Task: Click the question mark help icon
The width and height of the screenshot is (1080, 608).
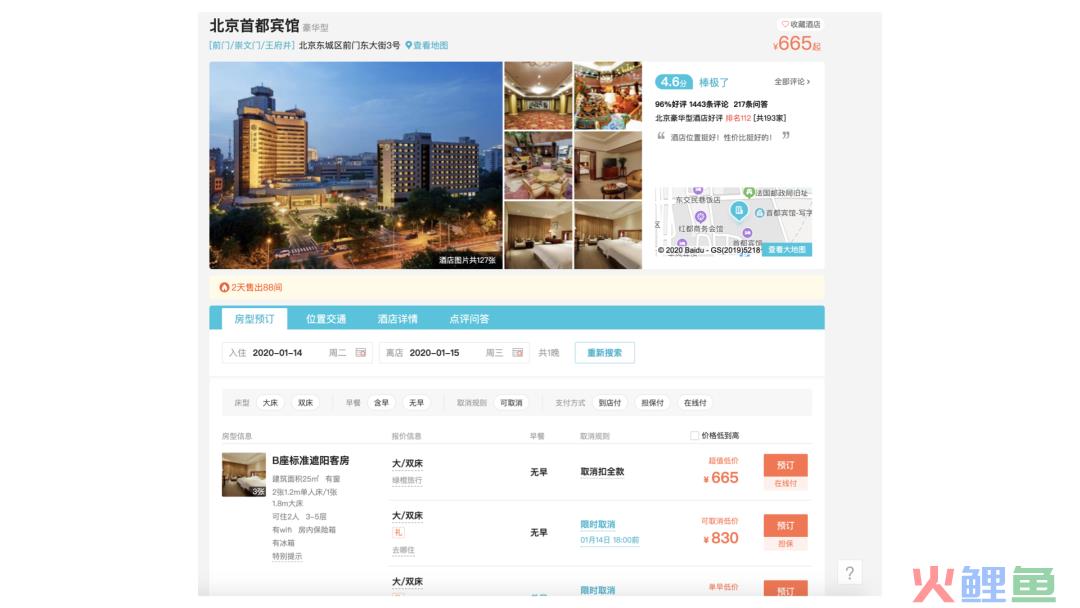Action: tap(850, 573)
